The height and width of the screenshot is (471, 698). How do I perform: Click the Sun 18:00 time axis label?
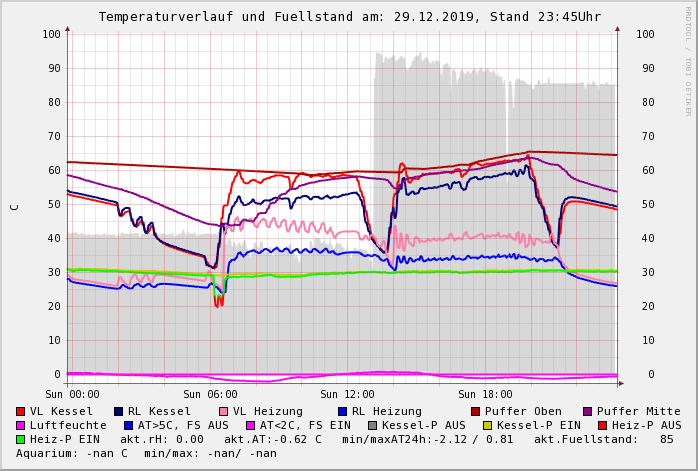(x=485, y=394)
